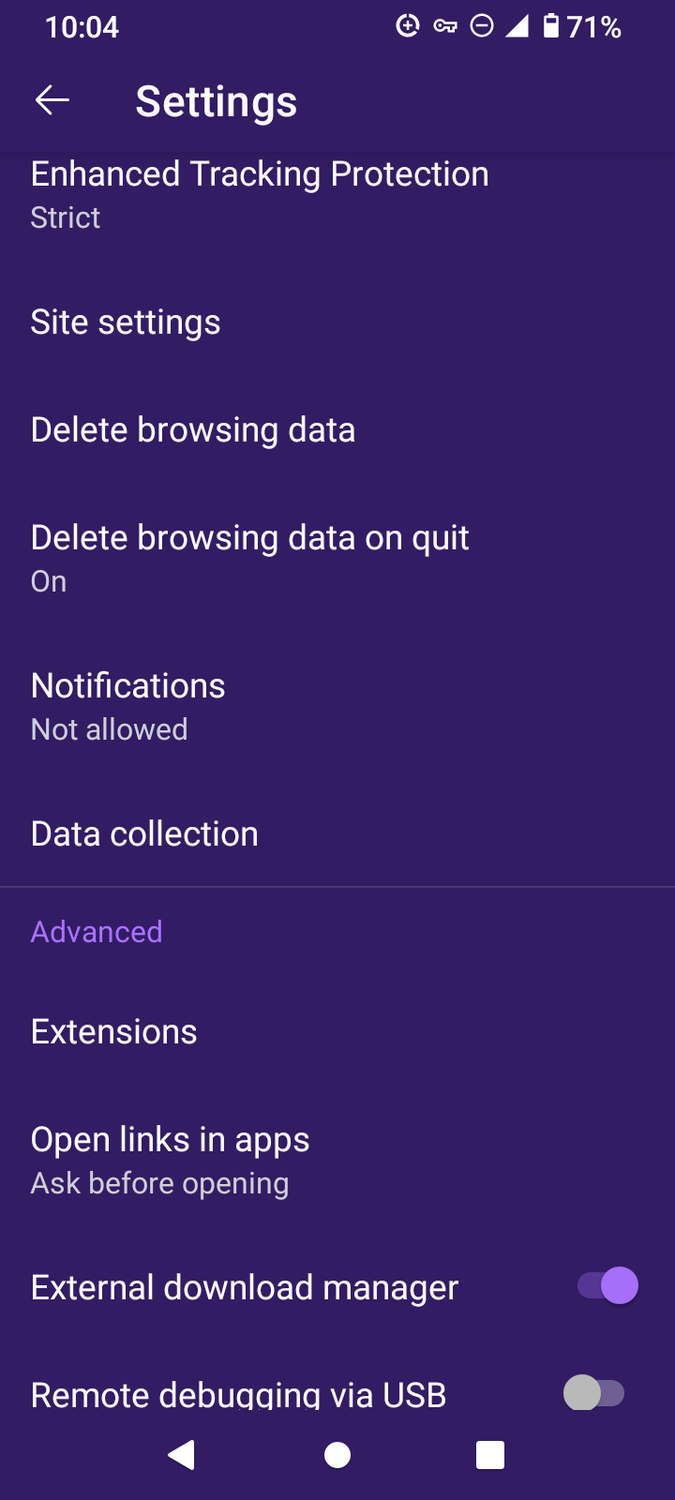This screenshot has height=1500, width=675.
Task: Tap the data saver status icon
Action: point(407,26)
